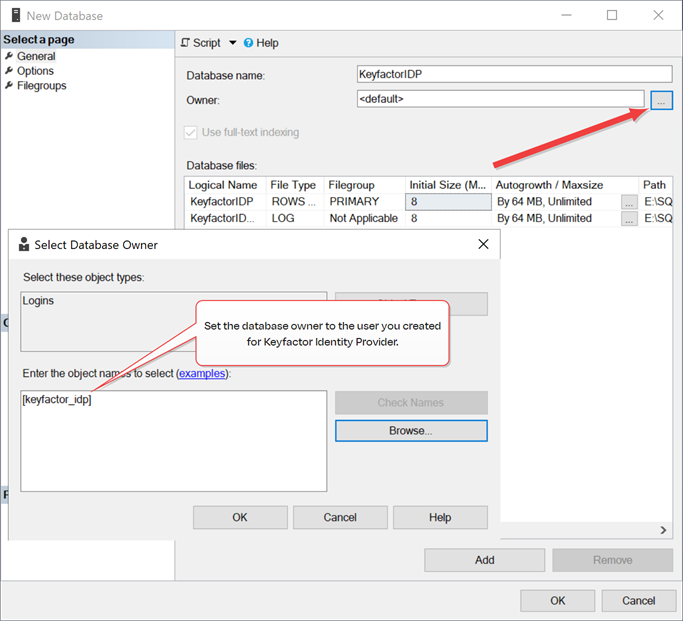Select the Initial Size cell showing 8
This screenshot has width=683, height=621.
[x=448, y=202]
